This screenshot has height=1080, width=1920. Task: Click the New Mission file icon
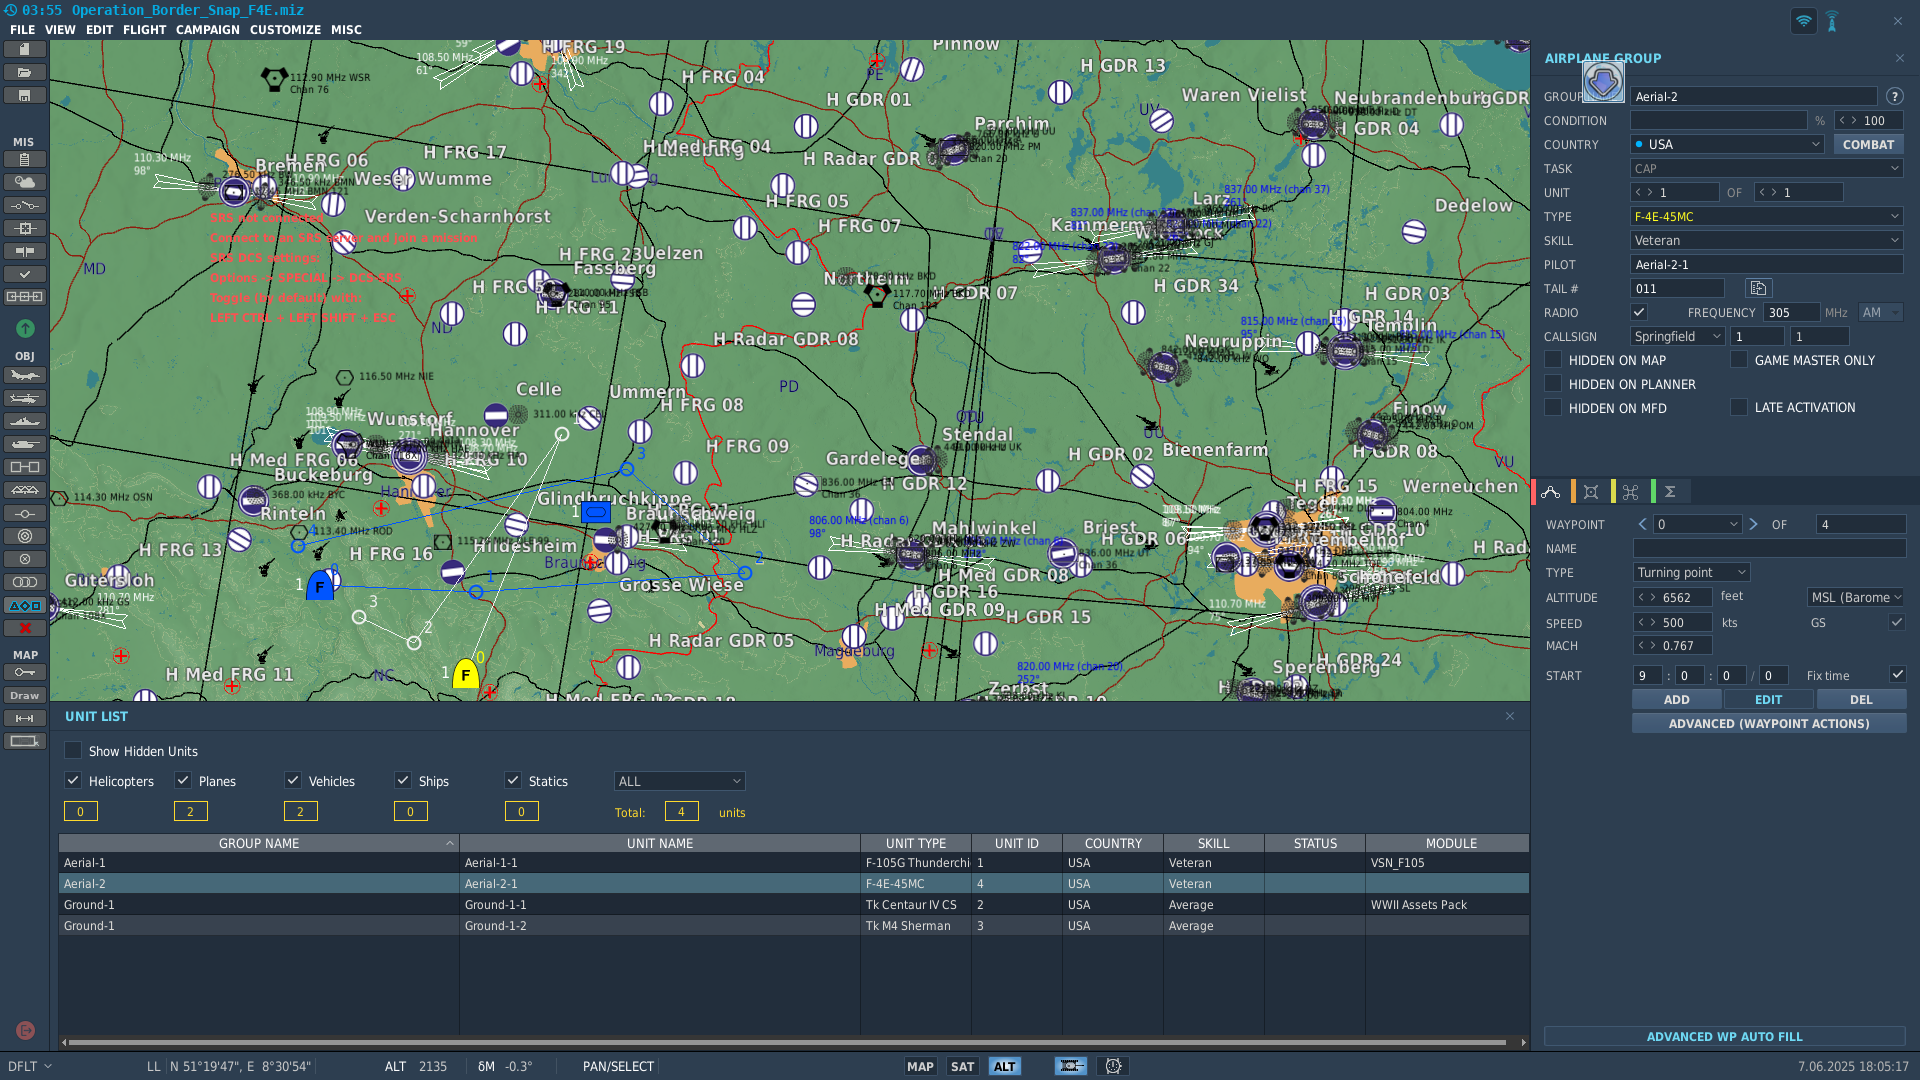point(25,49)
